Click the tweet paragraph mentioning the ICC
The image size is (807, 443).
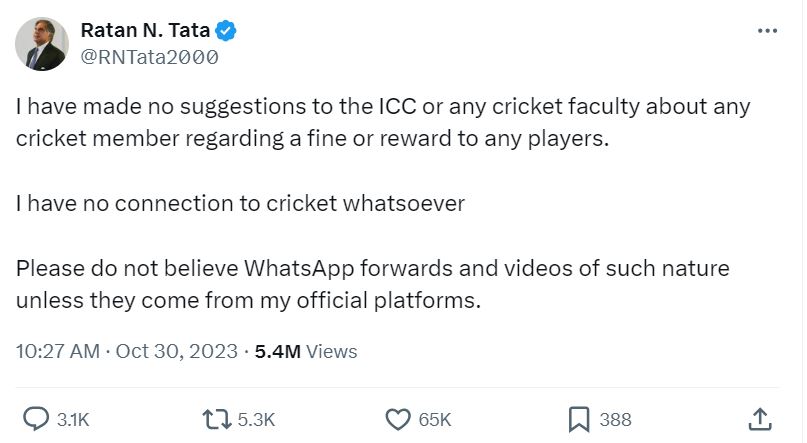coord(382,122)
